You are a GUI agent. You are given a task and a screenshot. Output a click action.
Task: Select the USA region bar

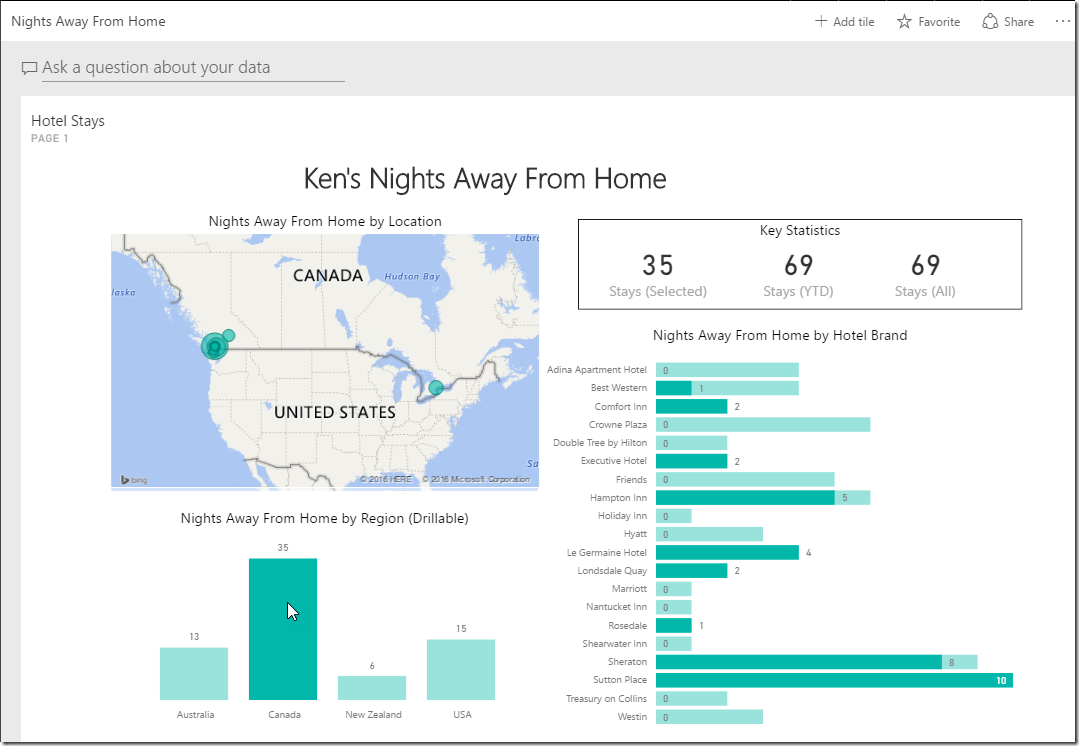coord(460,670)
